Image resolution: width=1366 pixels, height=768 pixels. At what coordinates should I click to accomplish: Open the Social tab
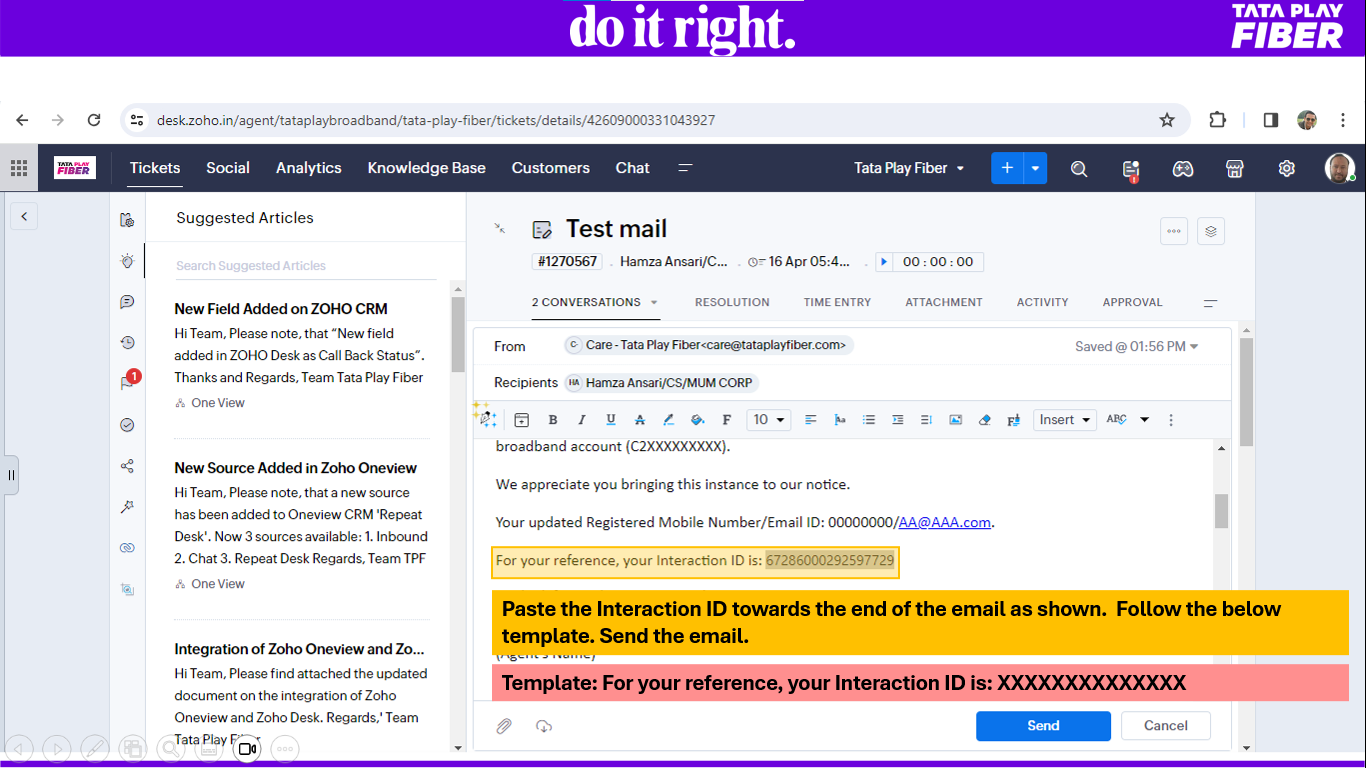pos(228,168)
